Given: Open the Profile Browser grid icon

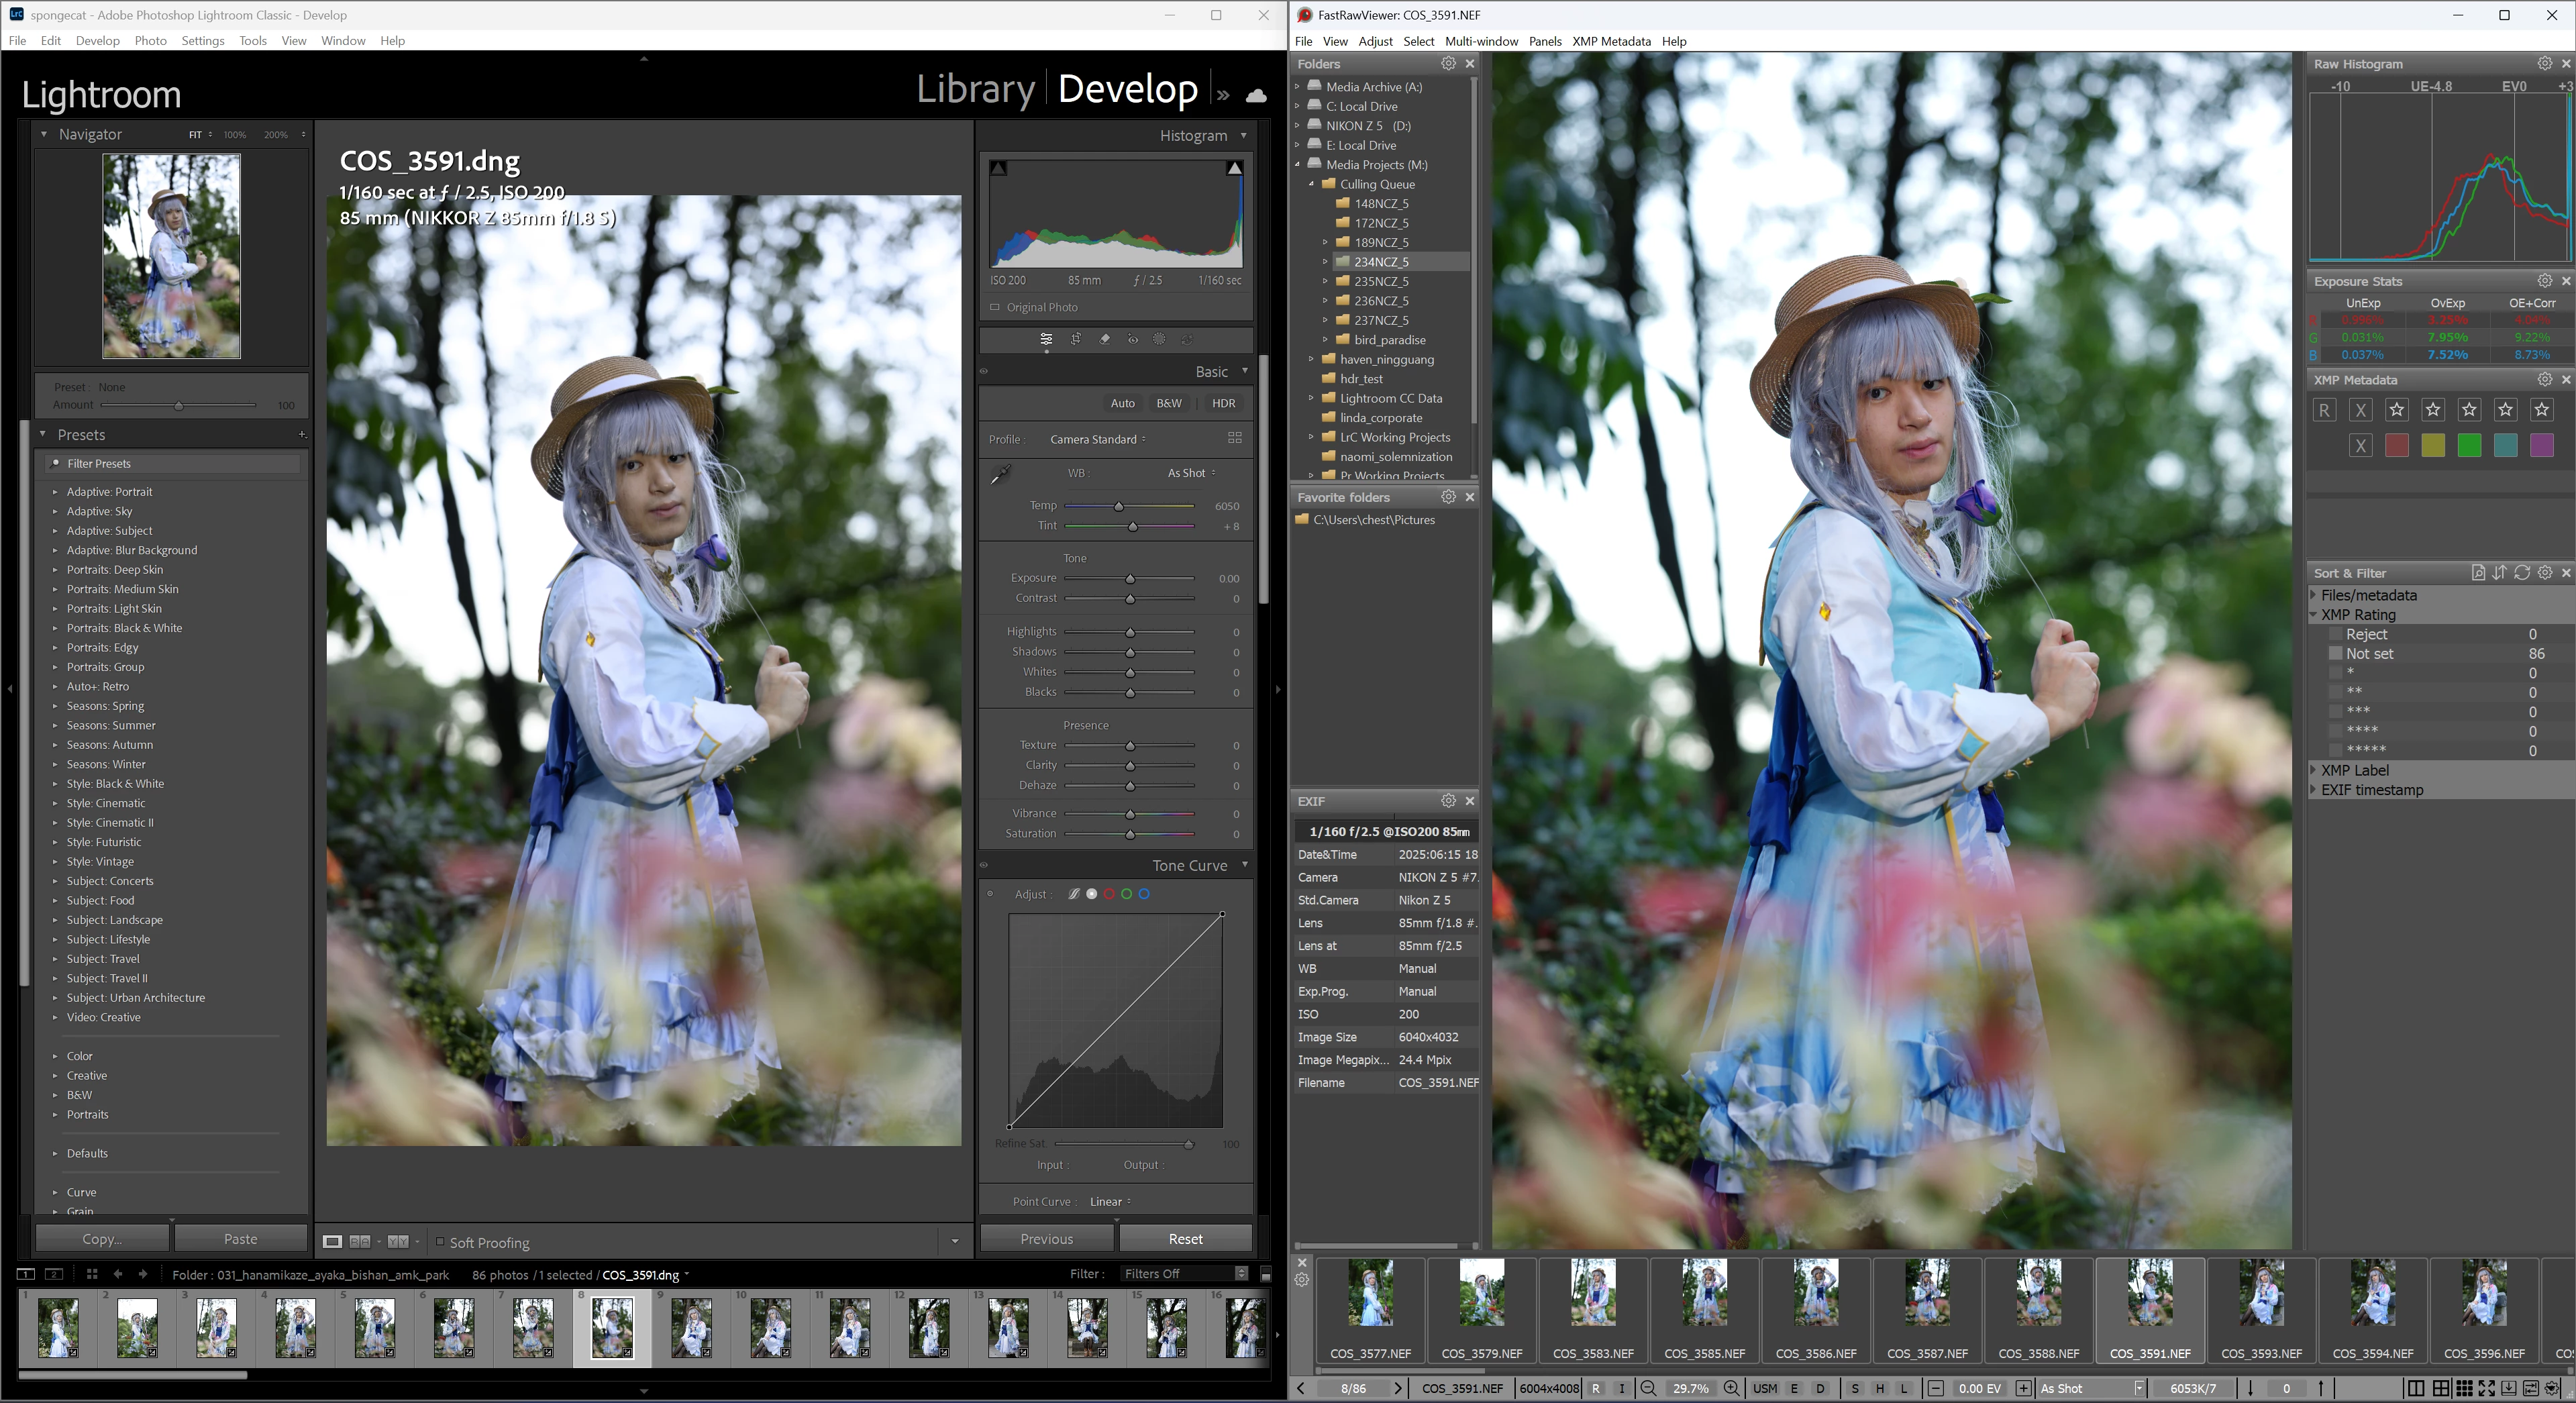Looking at the screenshot, I should pyautogui.click(x=1234, y=438).
